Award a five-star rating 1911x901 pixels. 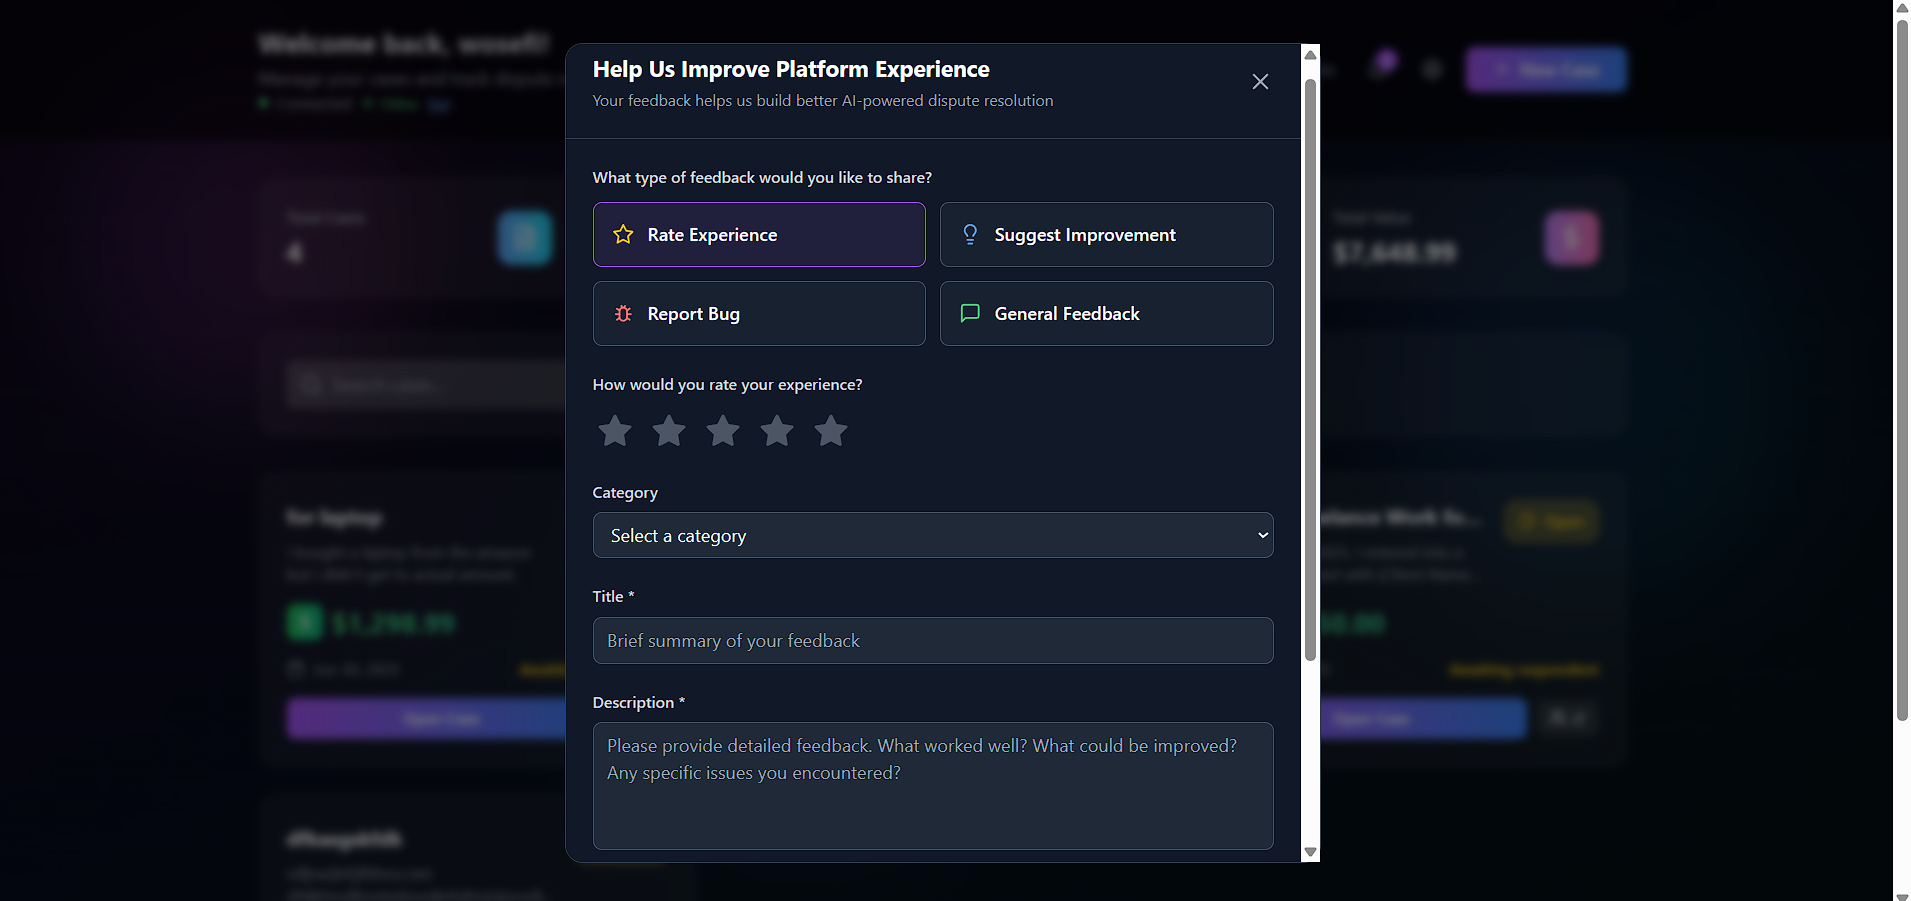click(x=831, y=431)
